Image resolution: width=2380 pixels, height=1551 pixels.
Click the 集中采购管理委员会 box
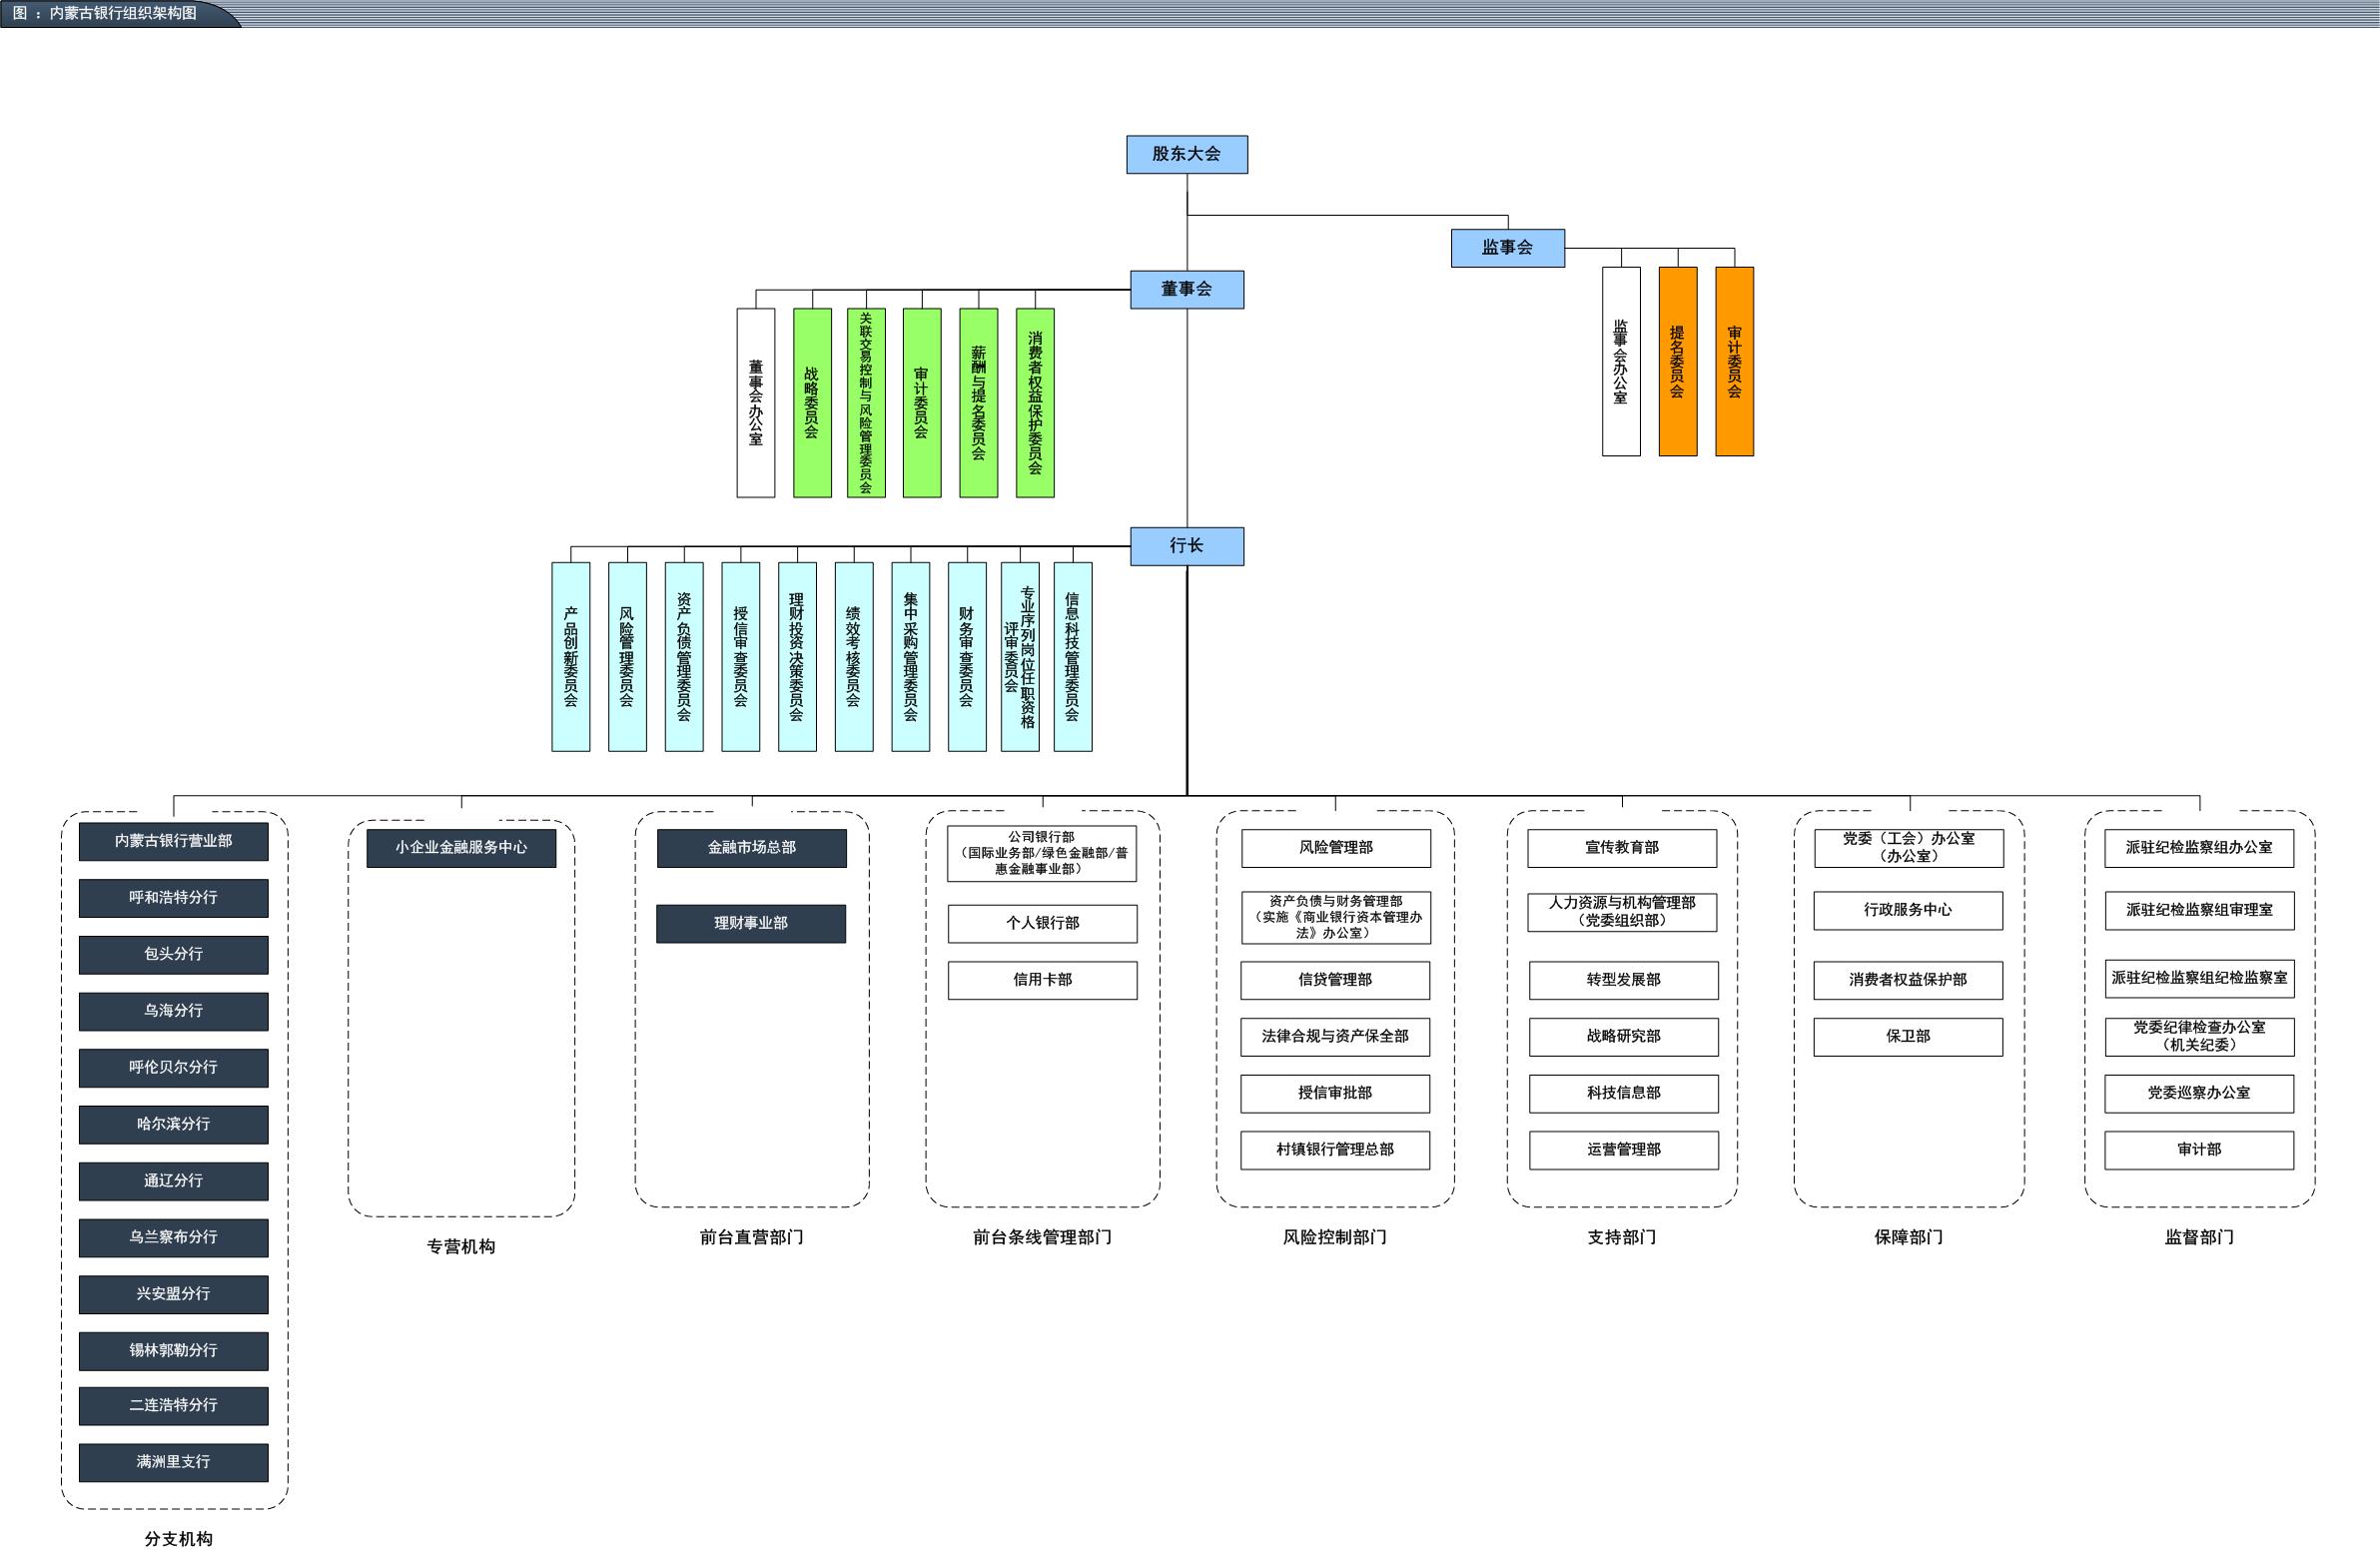[x=911, y=657]
